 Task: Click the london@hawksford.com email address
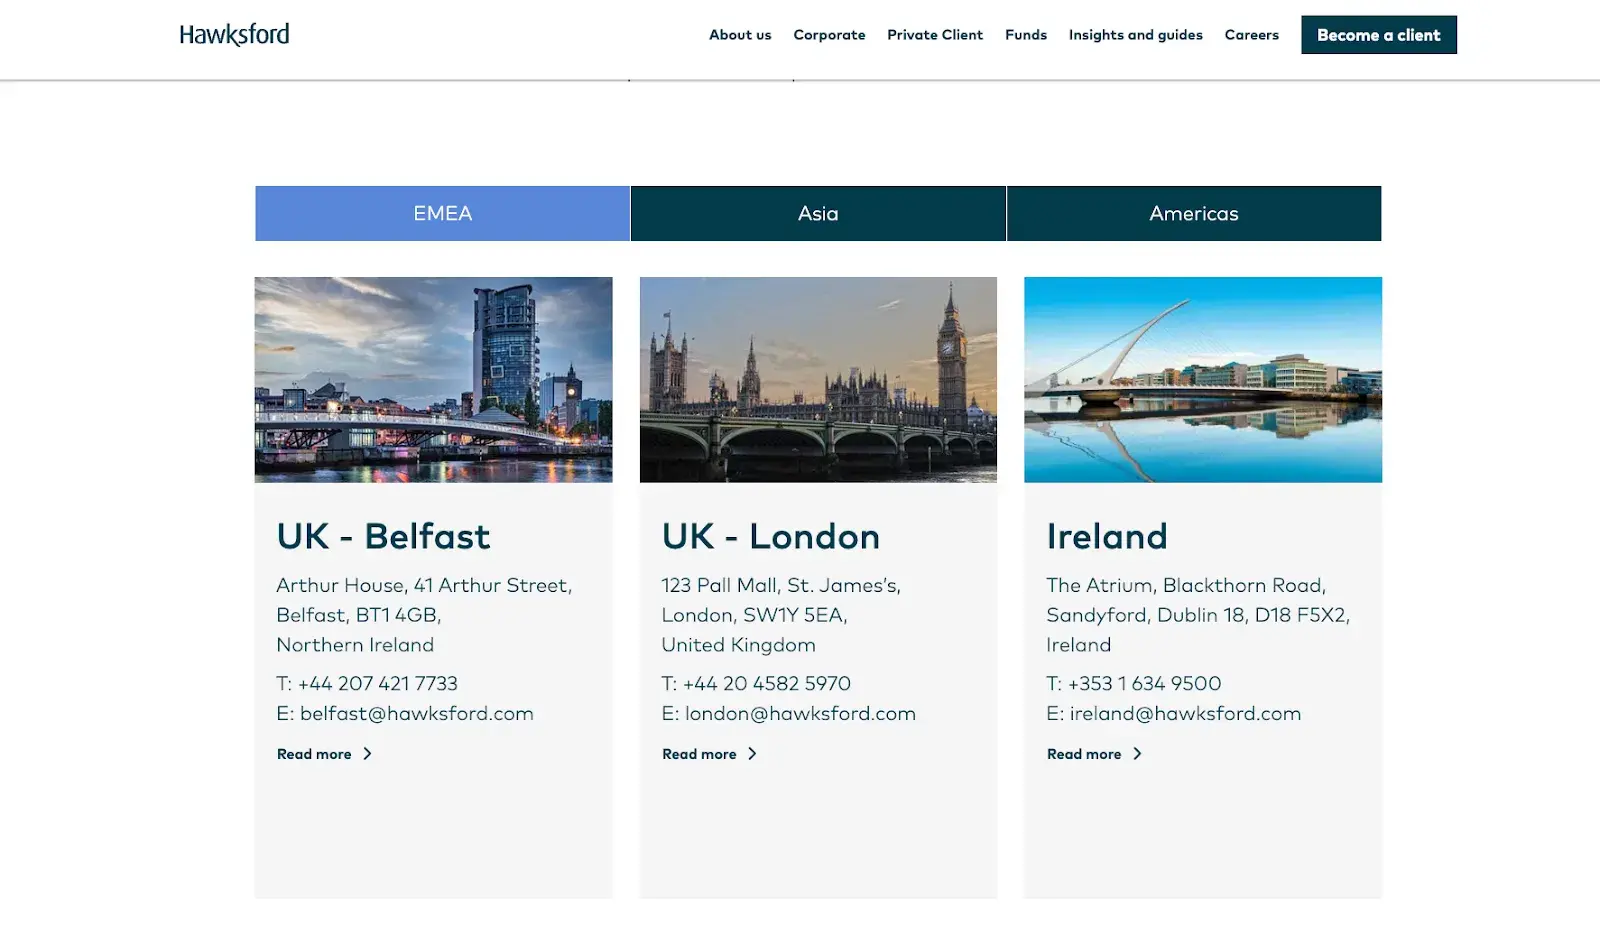[800, 714]
